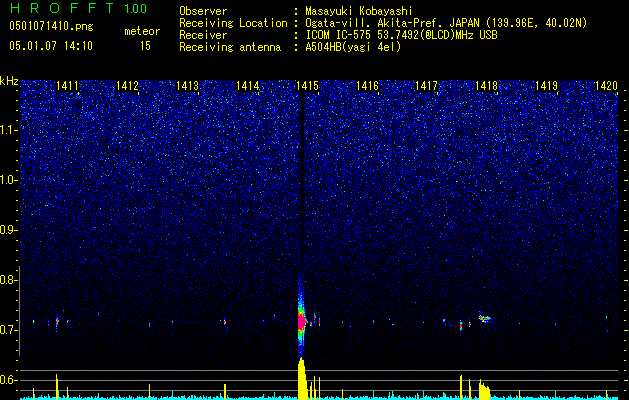Click the Receiving Location label
This screenshot has width=629, height=400.
[233, 23]
